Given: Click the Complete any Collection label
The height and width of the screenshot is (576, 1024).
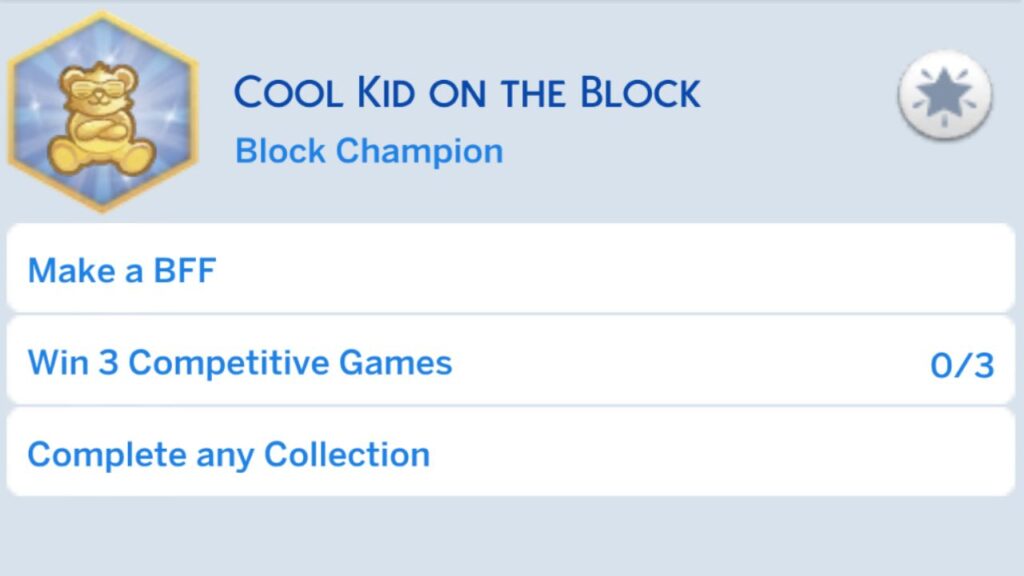Looking at the screenshot, I should pyautogui.click(x=229, y=453).
